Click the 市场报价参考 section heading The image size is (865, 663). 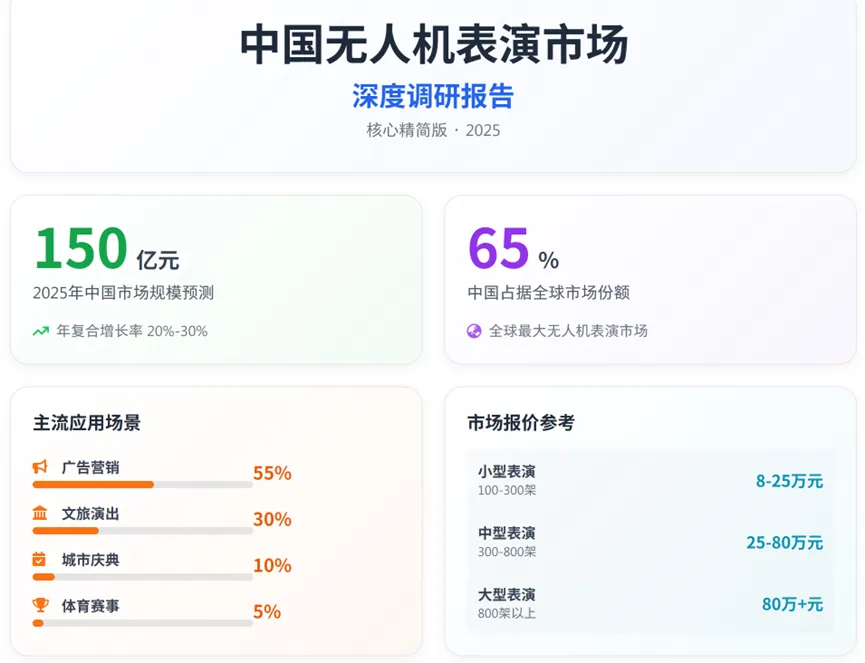tap(521, 423)
